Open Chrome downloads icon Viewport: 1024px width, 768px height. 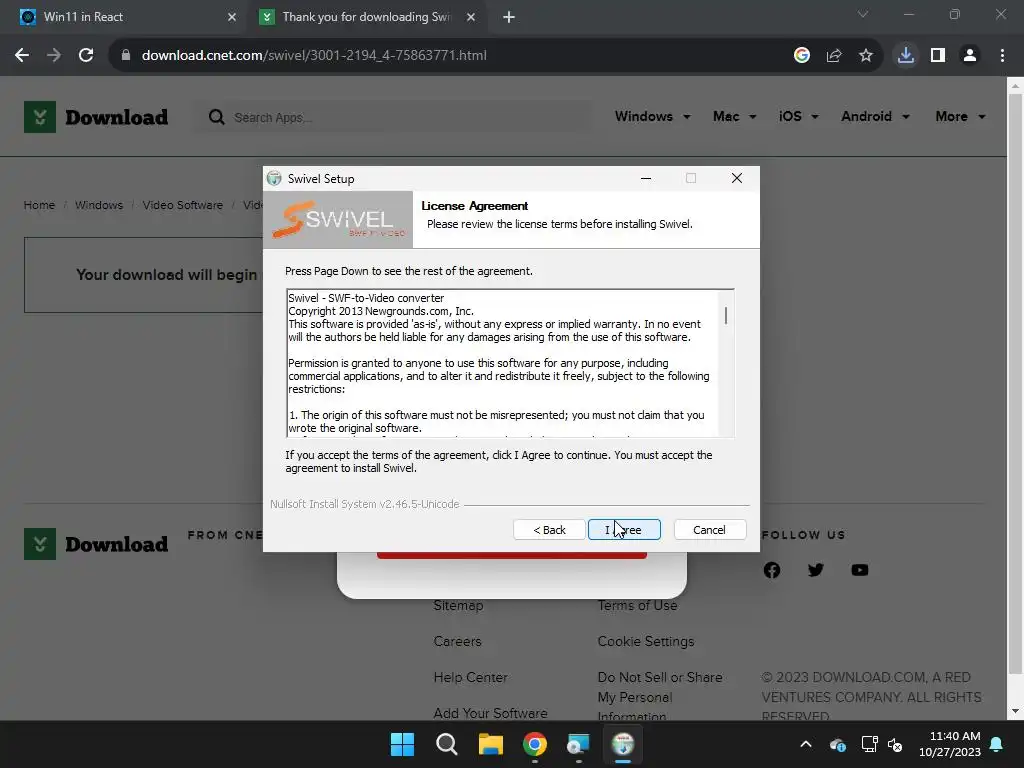pyautogui.click(x=906, y=56)
